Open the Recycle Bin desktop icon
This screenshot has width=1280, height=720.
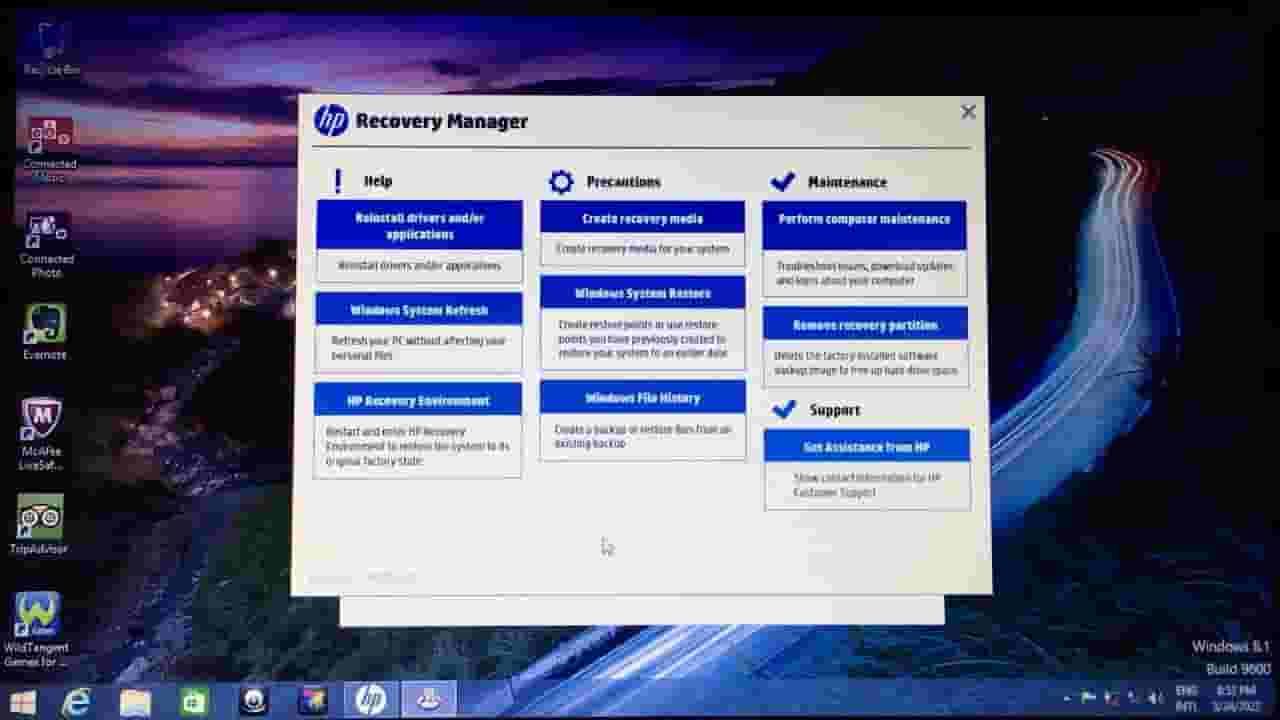click(x=51, y=50)
